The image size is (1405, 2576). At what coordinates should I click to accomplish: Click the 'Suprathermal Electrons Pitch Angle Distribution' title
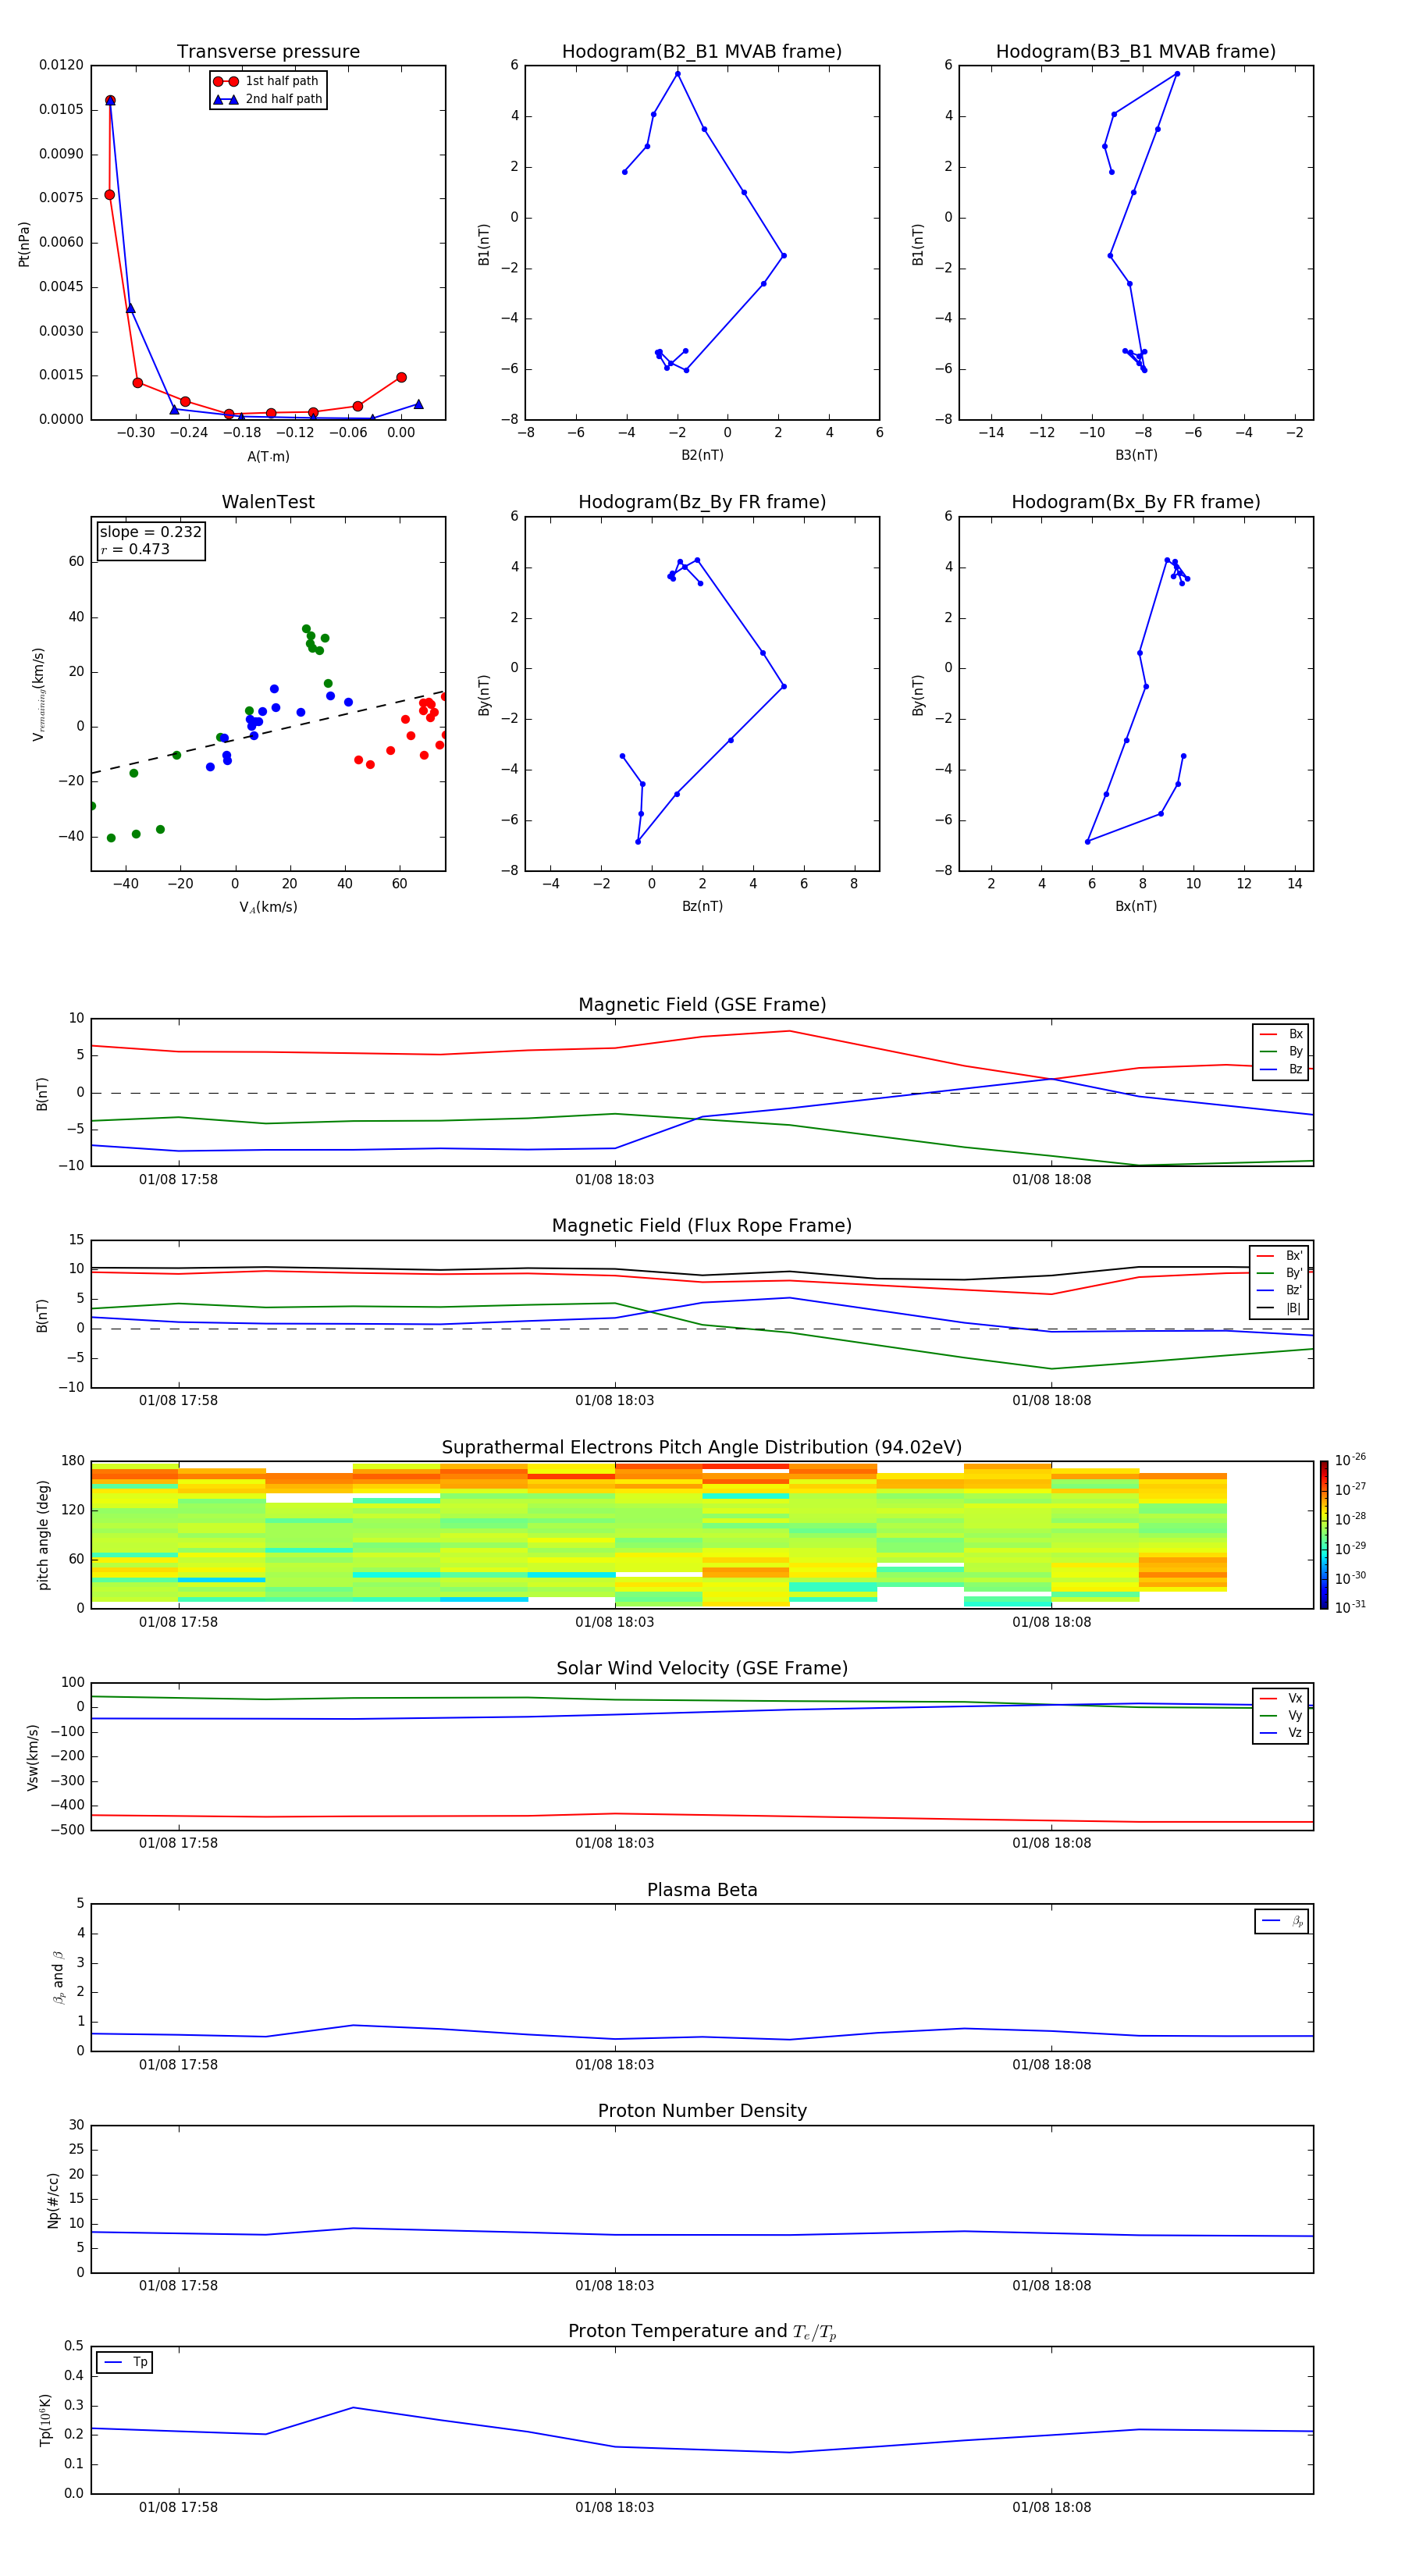click(702, 1448)
